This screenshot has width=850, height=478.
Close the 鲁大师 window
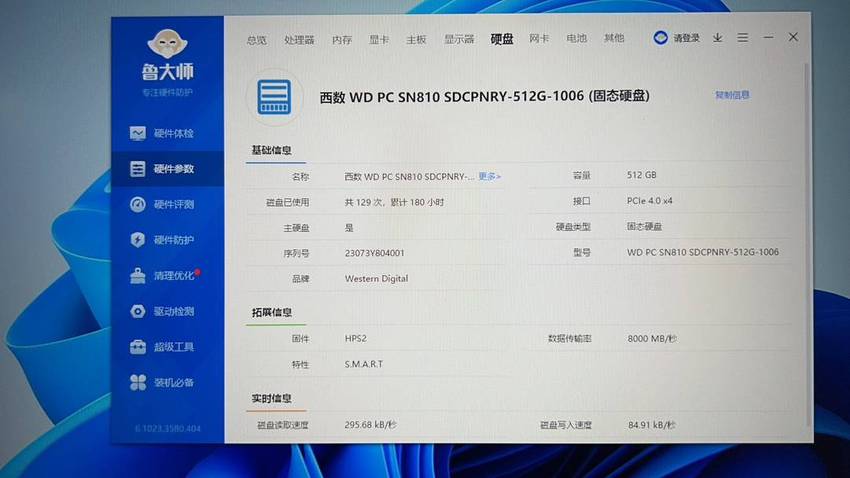[x=793, y=37]
